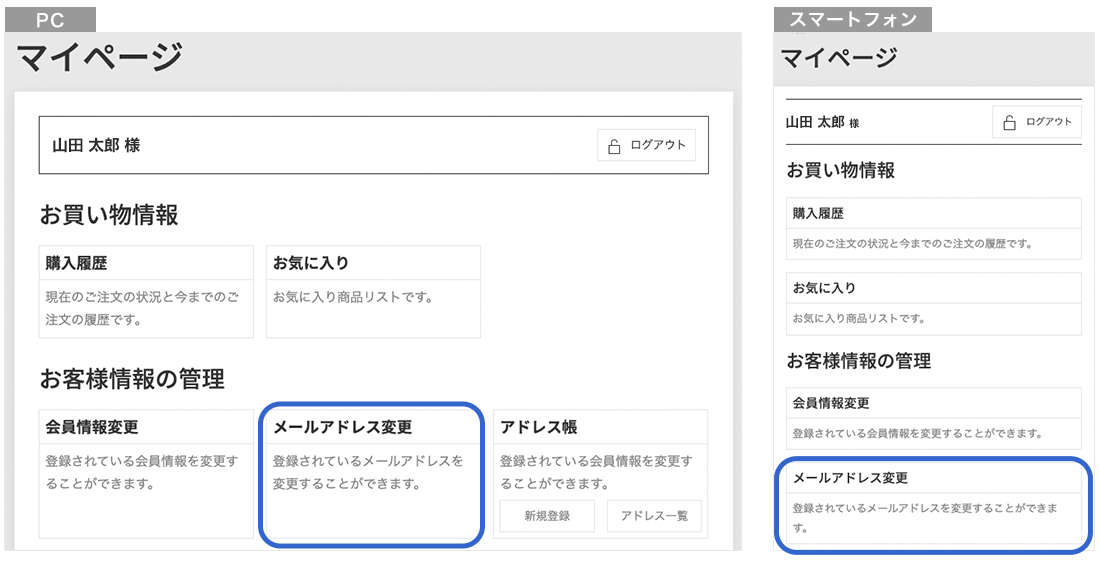Click the ログアウト button in smartphone view
1100x570 pixels.
coord(1037,122)
